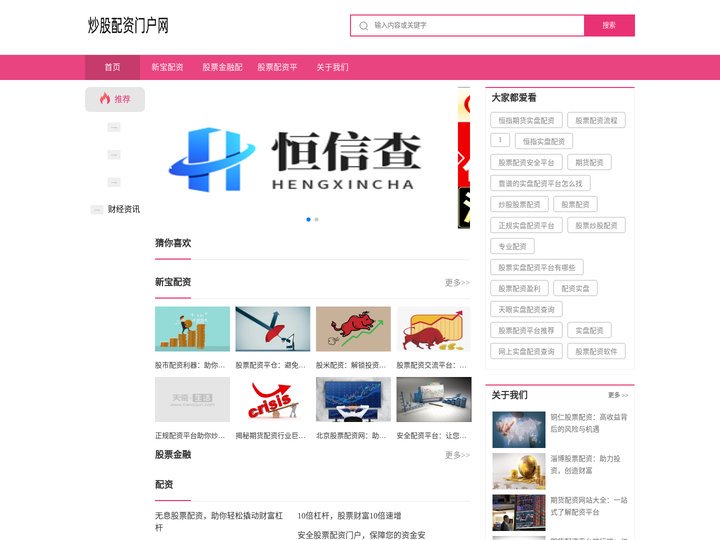Click the magnifier icon in the search box
This screenshot has width=720, height=540.
tap(364, 26)
